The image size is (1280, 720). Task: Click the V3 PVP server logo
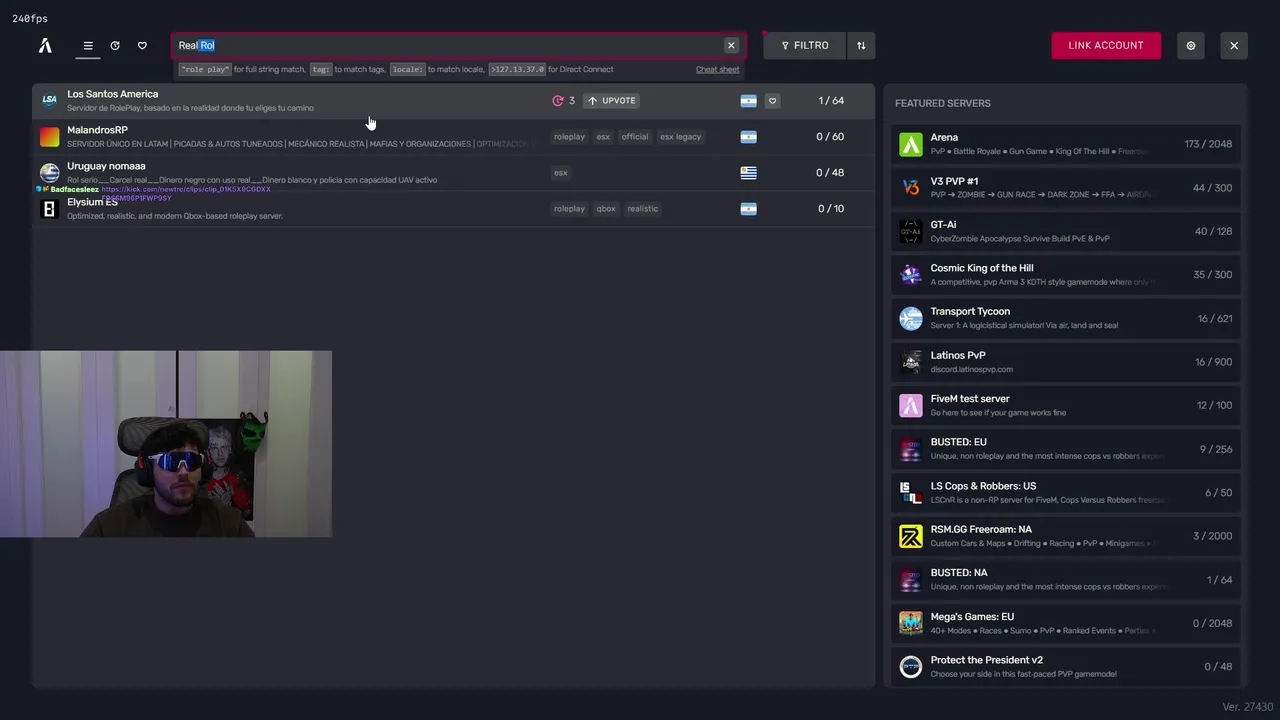(x=911, y=187)
